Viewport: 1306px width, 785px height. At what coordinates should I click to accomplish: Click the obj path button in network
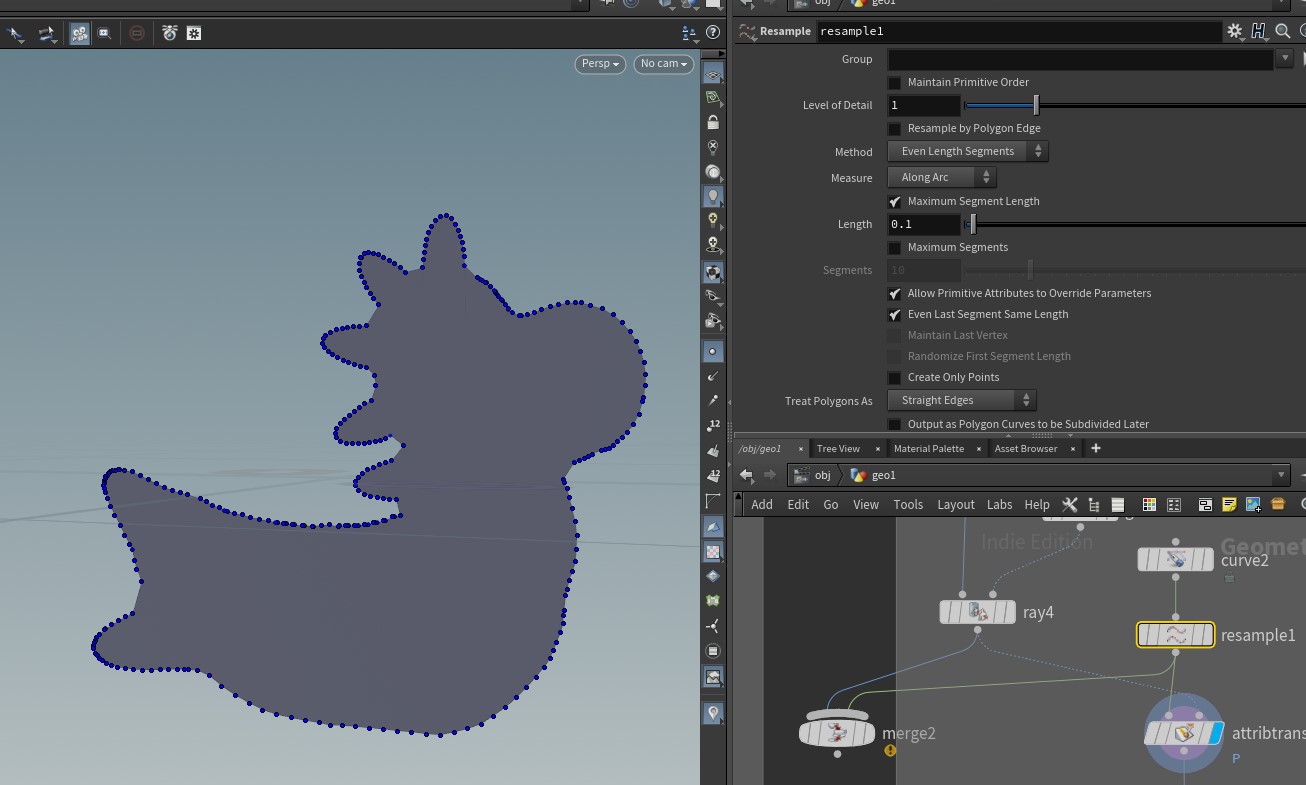tap(813, 475)
